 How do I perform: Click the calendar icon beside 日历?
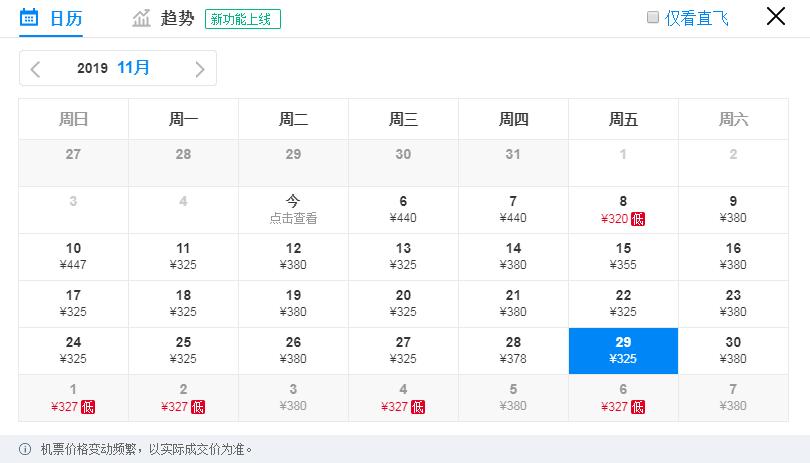29,18
